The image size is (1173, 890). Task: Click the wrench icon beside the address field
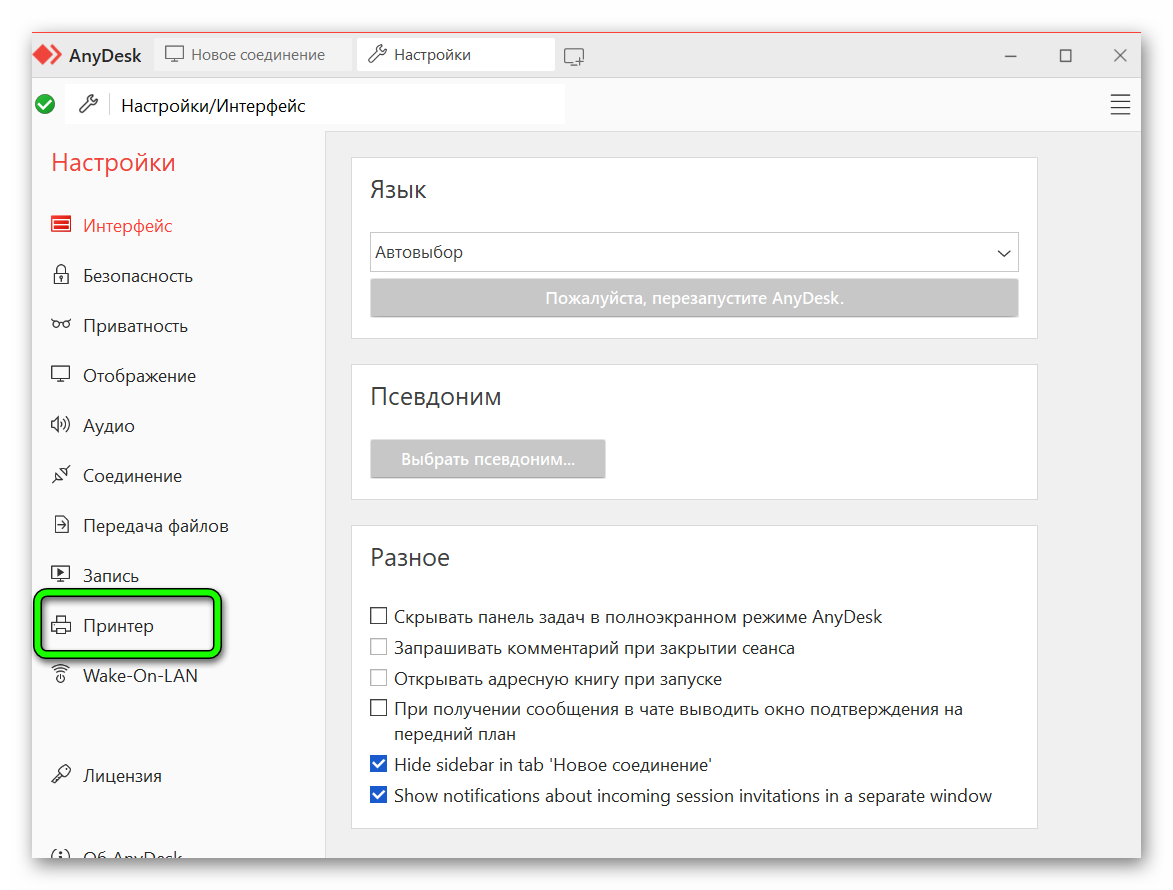click(88, 104)
